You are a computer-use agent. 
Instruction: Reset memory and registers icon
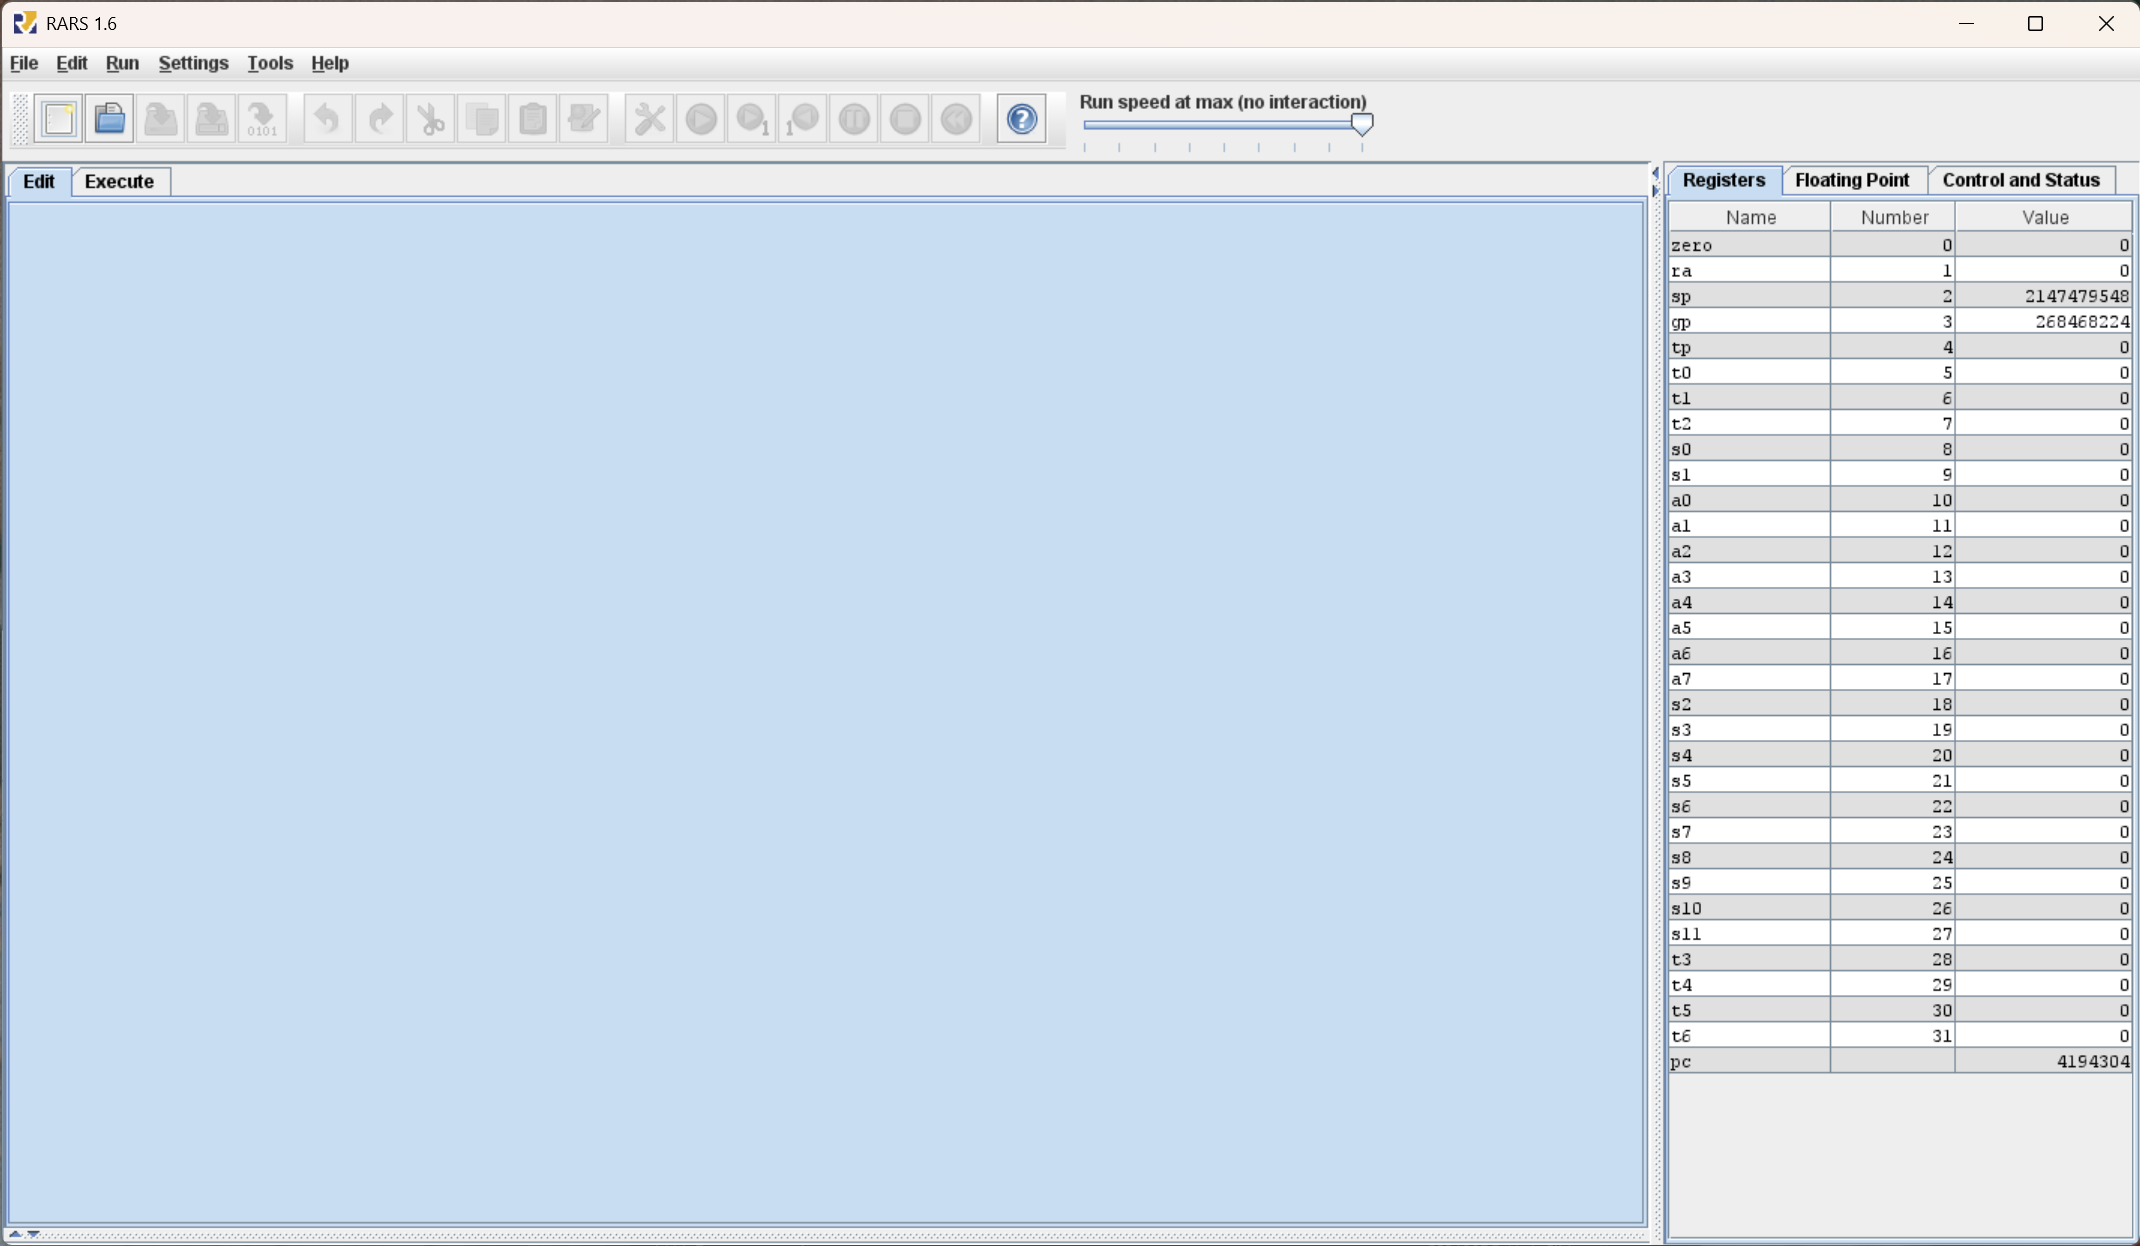click(956, 119)
